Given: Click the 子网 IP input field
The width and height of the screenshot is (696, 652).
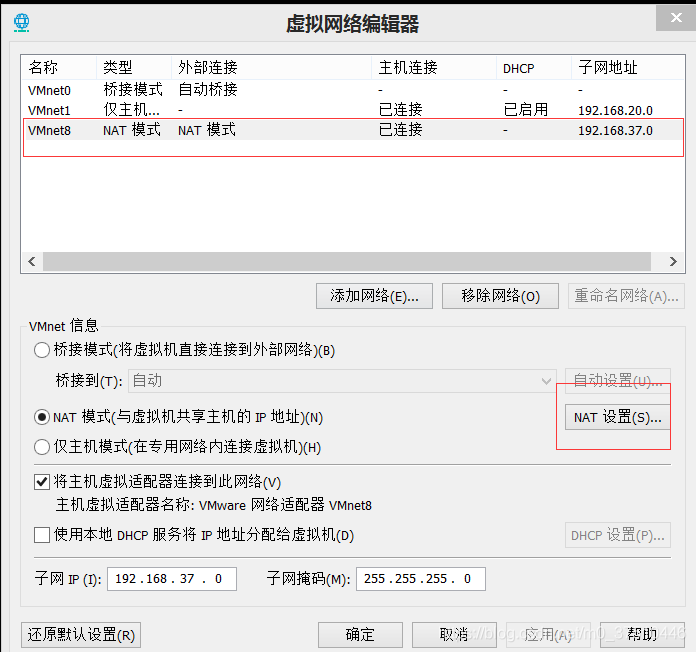Looking at the screenshot, I should pyautogui.click(x=172, y=579).
